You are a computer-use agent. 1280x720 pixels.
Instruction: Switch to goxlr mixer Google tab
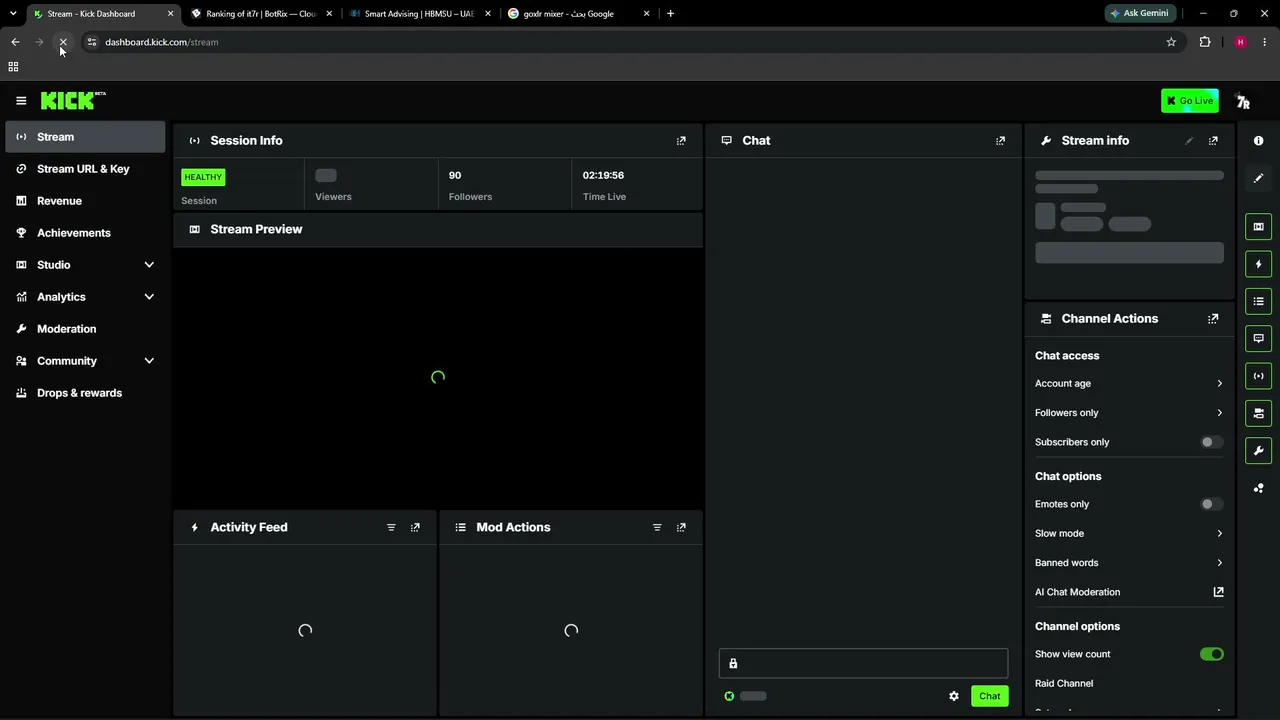tap(577, 14)
